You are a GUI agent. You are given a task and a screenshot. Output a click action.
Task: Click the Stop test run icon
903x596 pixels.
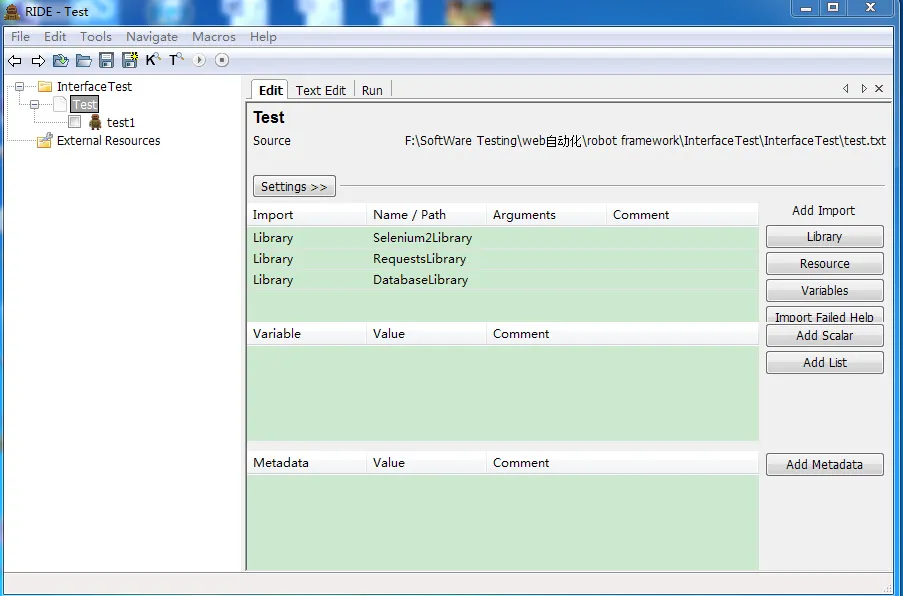[x=222, y=60]
